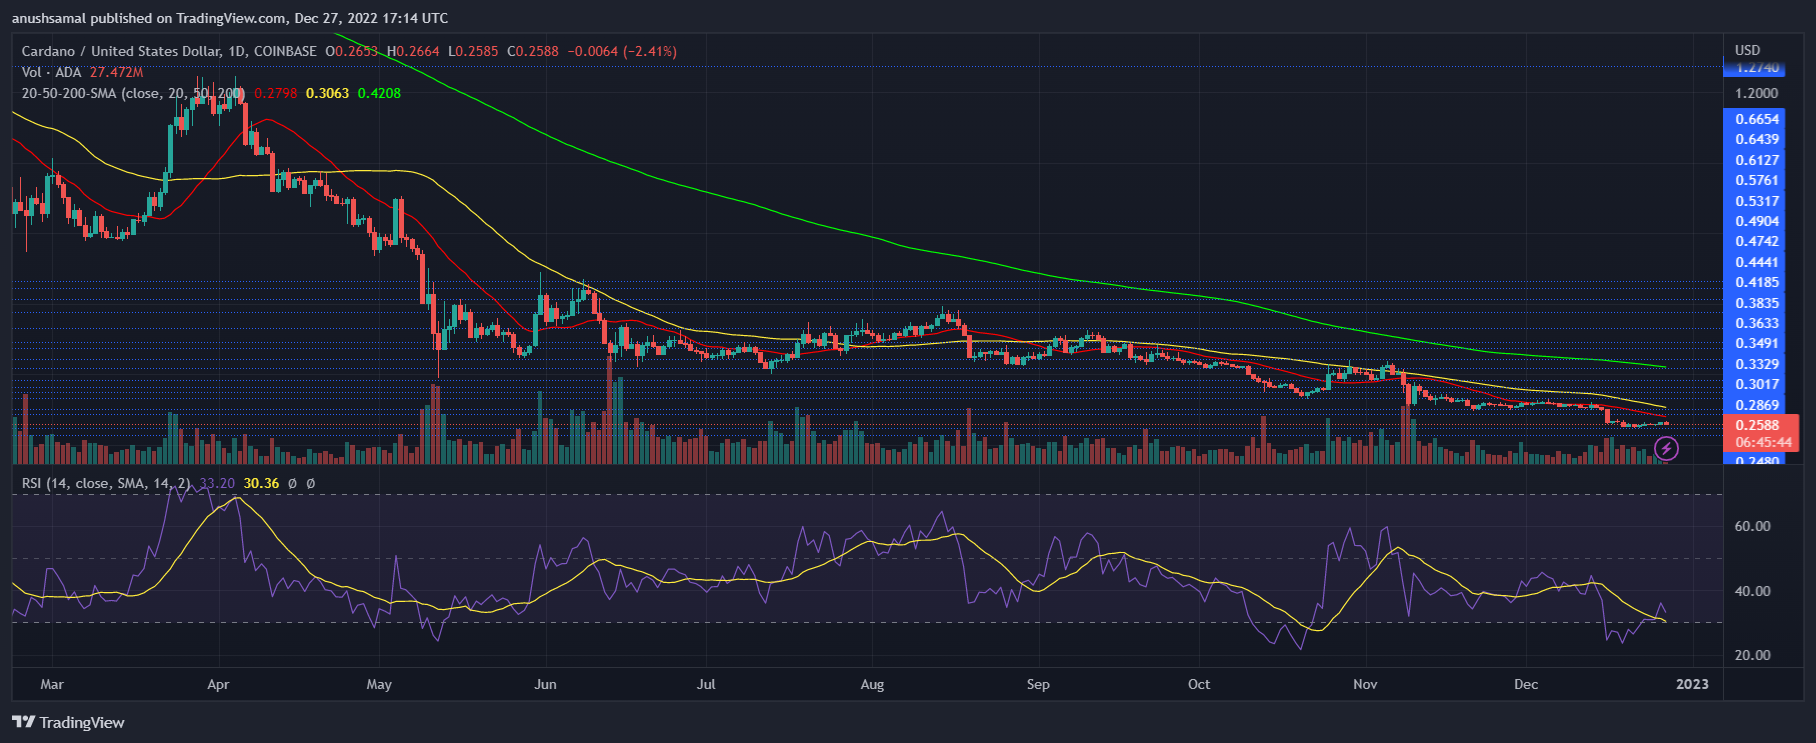Open the RSI indicator legend label
The image size is (1816, 743).
point(105,483)
